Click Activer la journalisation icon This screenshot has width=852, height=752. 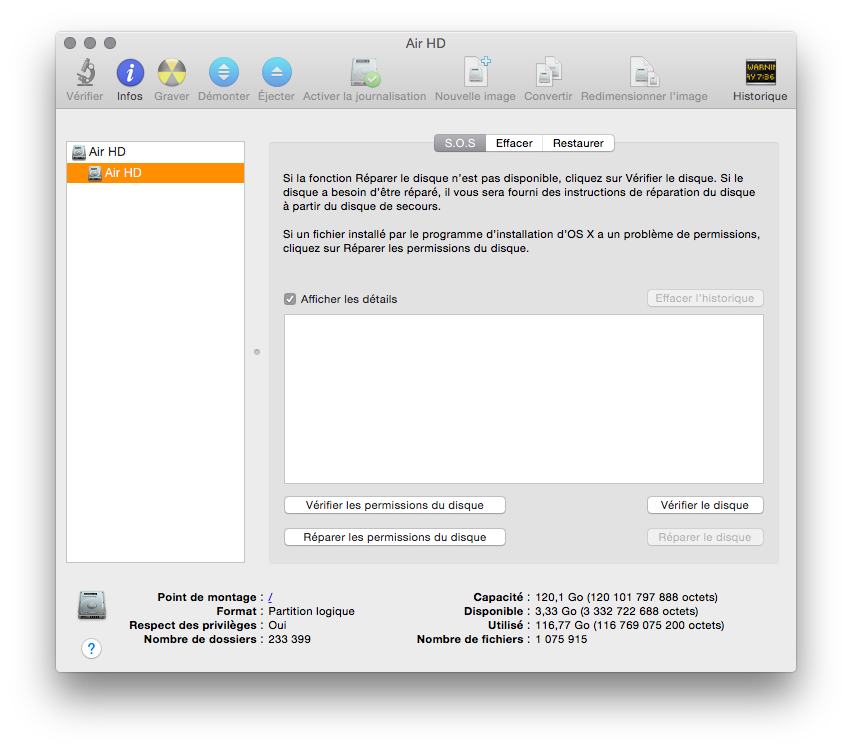365,72
